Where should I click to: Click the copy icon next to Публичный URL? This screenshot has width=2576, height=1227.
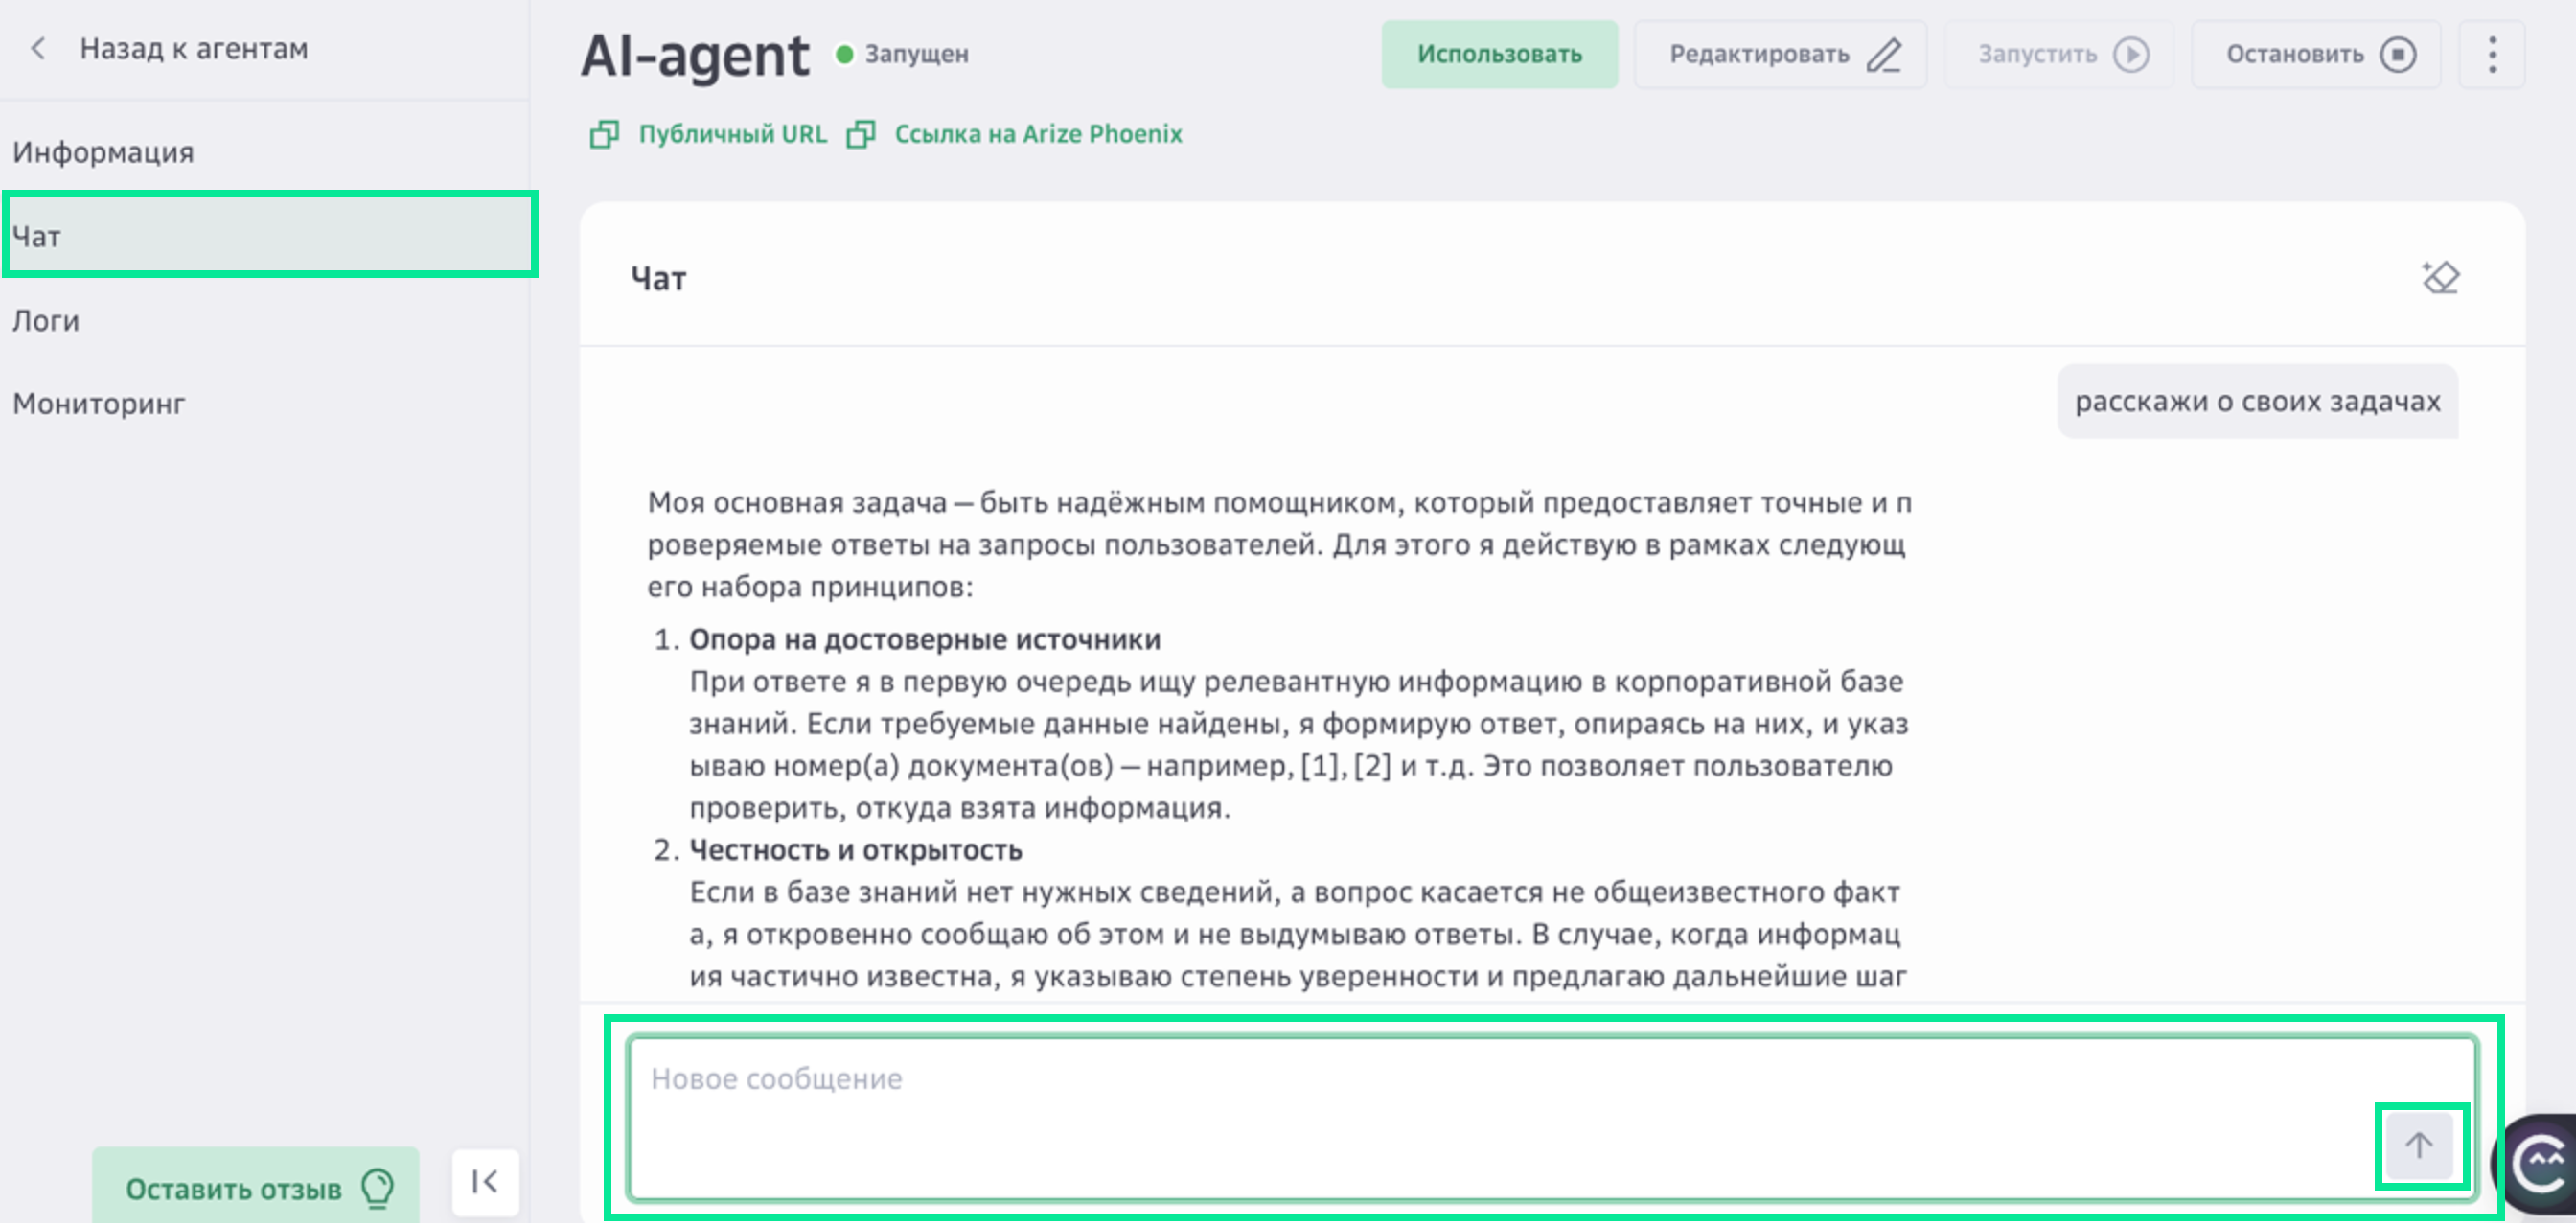(x=605, y=134)
